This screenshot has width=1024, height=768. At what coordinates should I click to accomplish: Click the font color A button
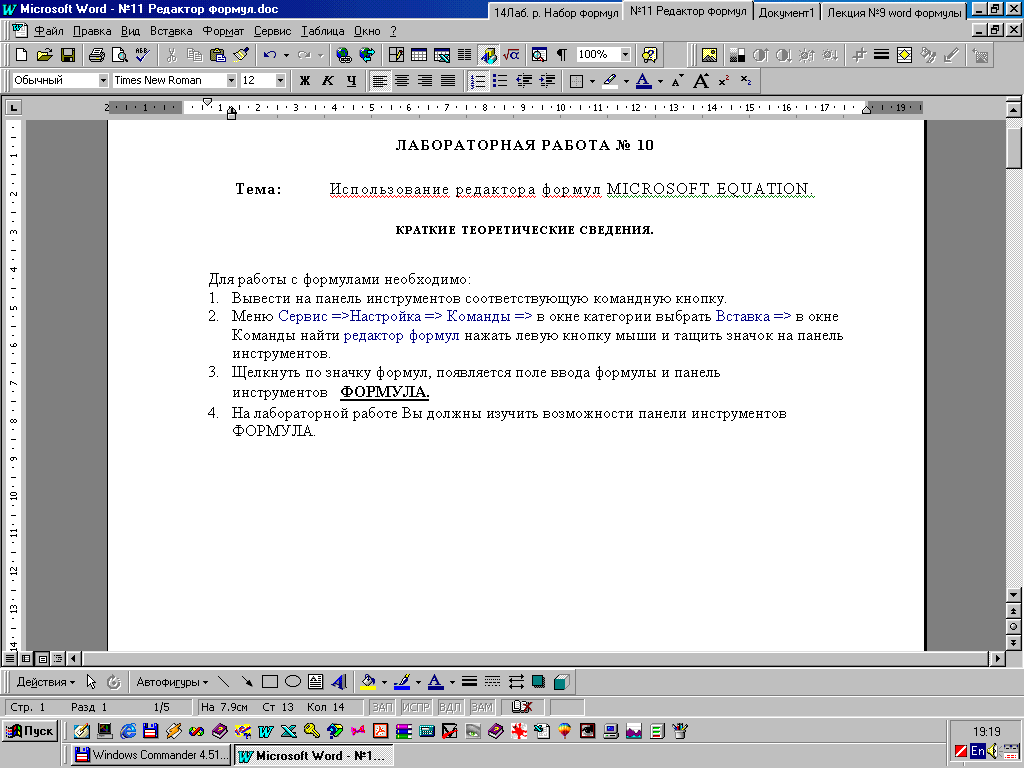(x=643, y=81)
